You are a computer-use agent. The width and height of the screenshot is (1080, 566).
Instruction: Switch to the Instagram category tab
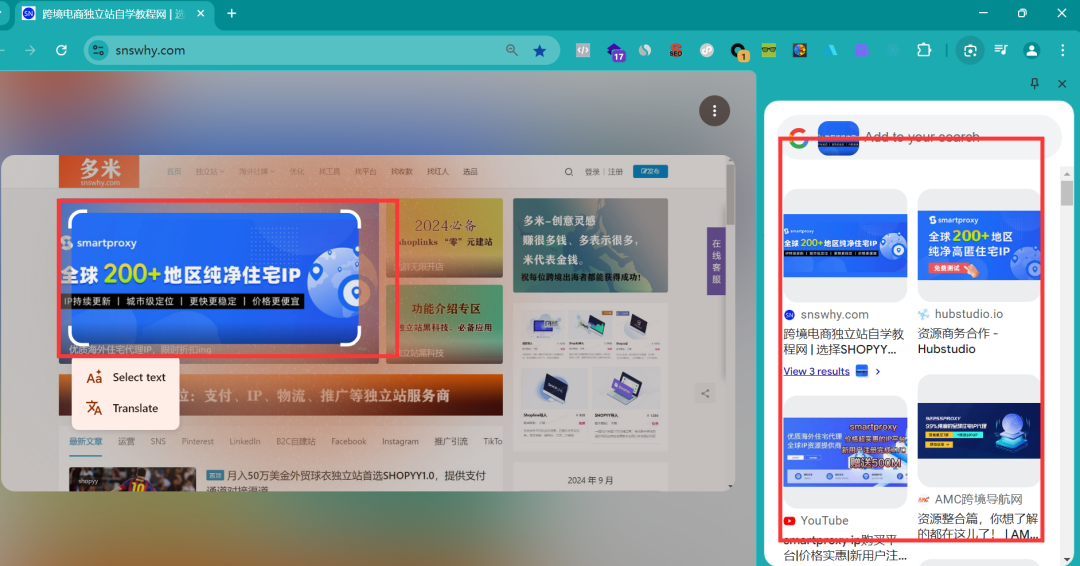[x=400, y=441]
